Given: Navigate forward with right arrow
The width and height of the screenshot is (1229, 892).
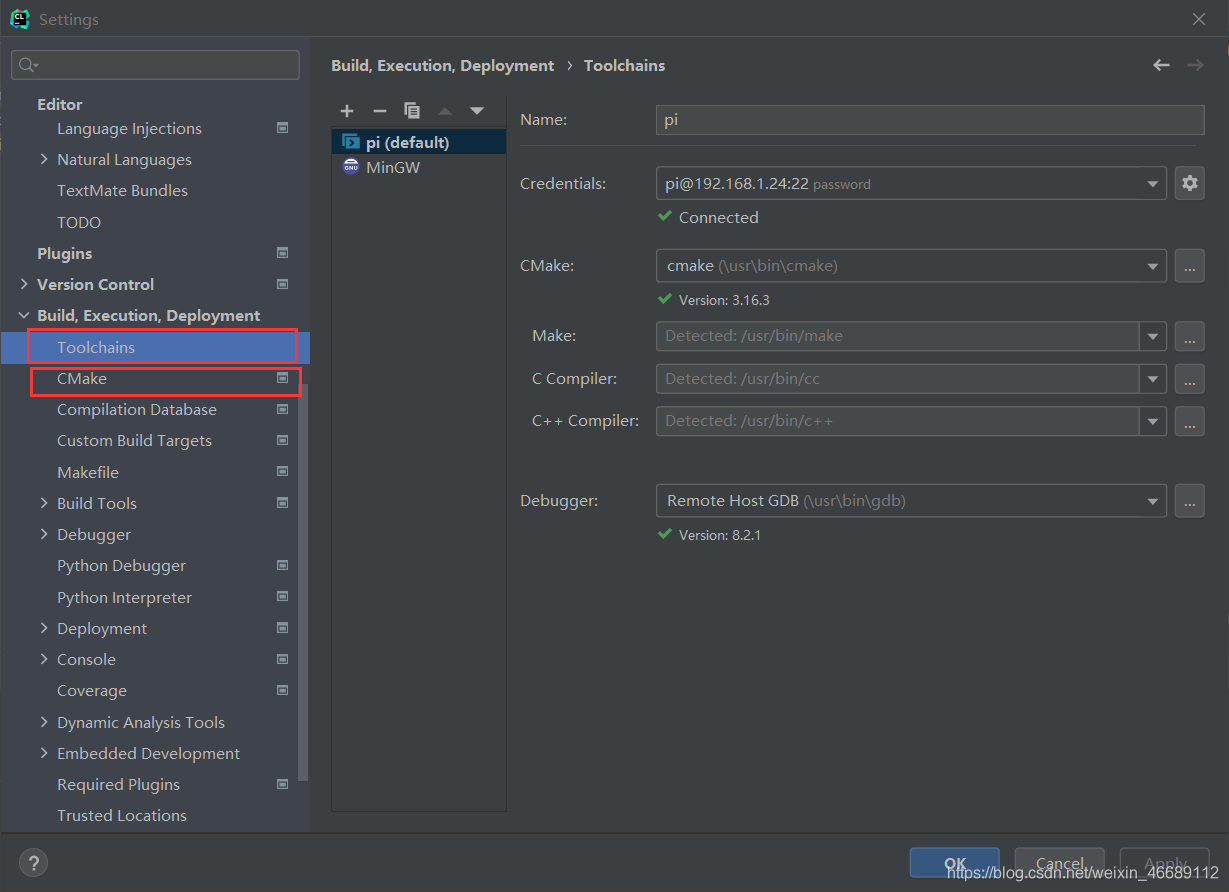Looking at the screenshot, I should (x=1195, y=65).
